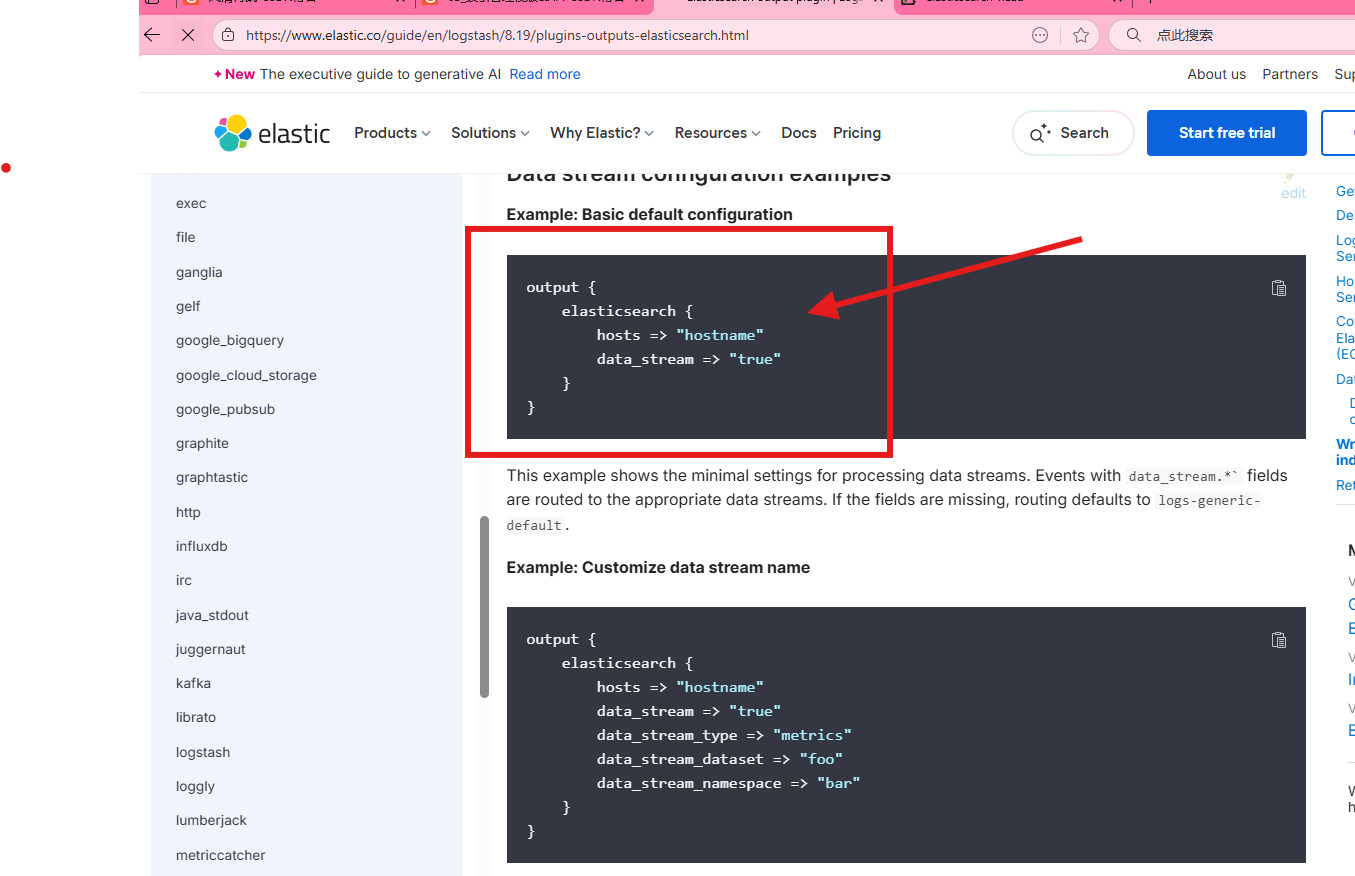
Task: Select graphtastic in the plugin list
Action: click(212, 477)
